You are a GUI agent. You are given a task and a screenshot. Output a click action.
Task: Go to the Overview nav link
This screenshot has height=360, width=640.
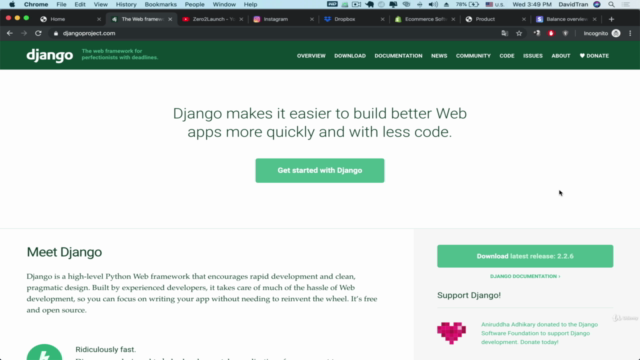[x=311, y=56]
